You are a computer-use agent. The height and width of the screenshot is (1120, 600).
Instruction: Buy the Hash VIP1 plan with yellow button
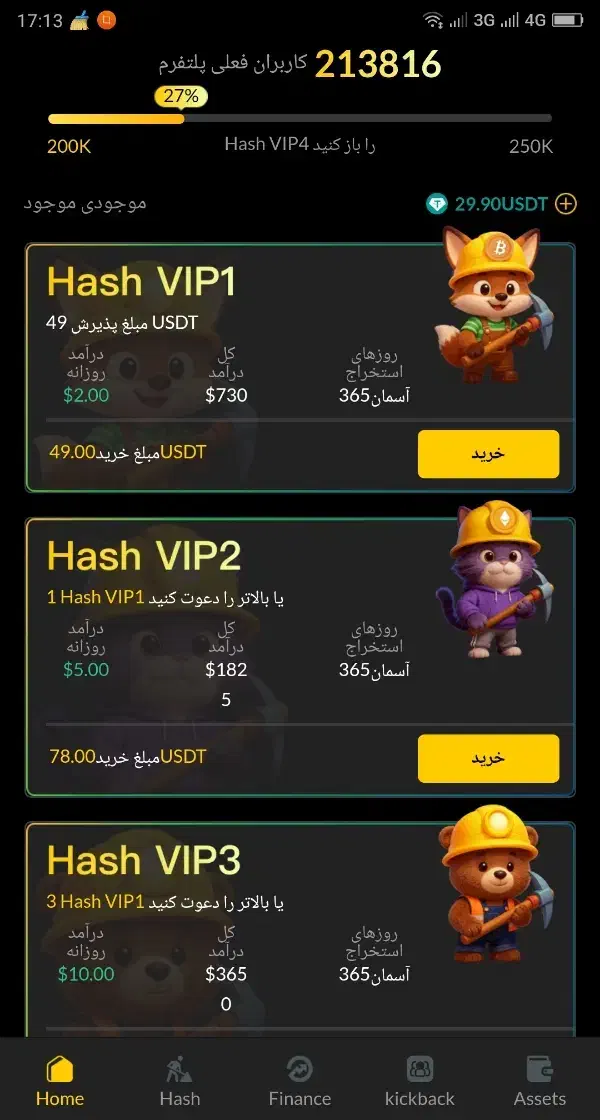pos(489,454)
